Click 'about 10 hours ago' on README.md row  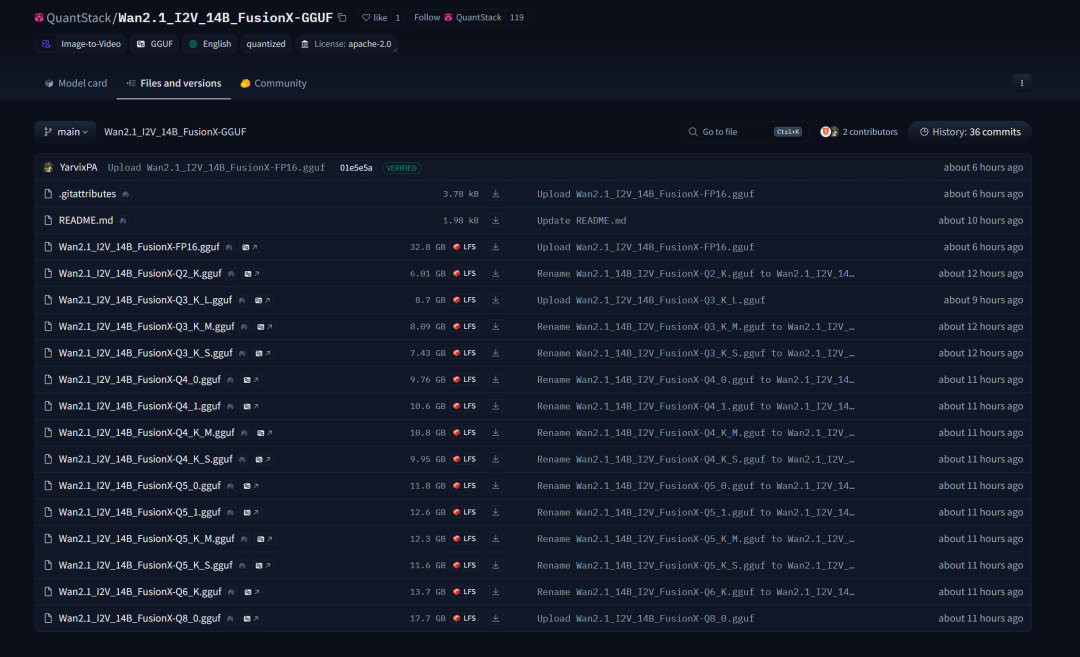pos(980,220)
